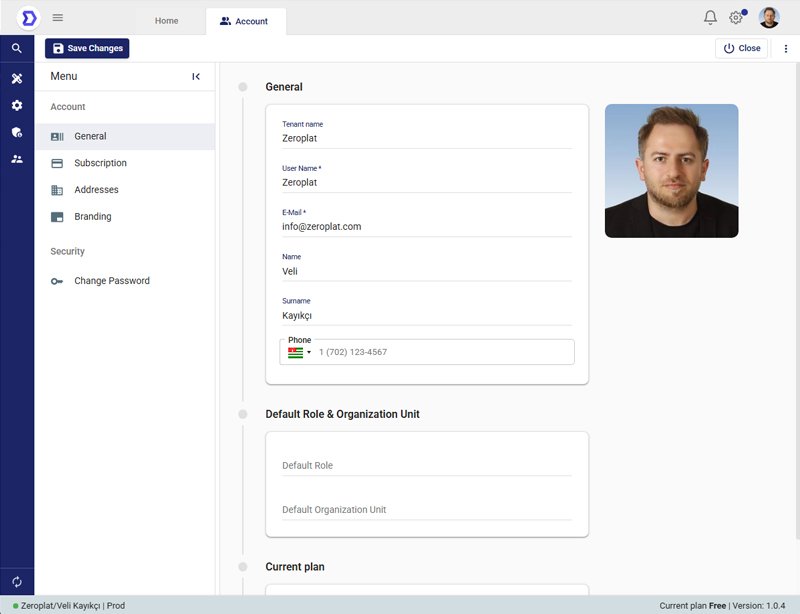Screen dimensions: 800x614
Task: Click the profile photo thumbnail
Action: 671,171
